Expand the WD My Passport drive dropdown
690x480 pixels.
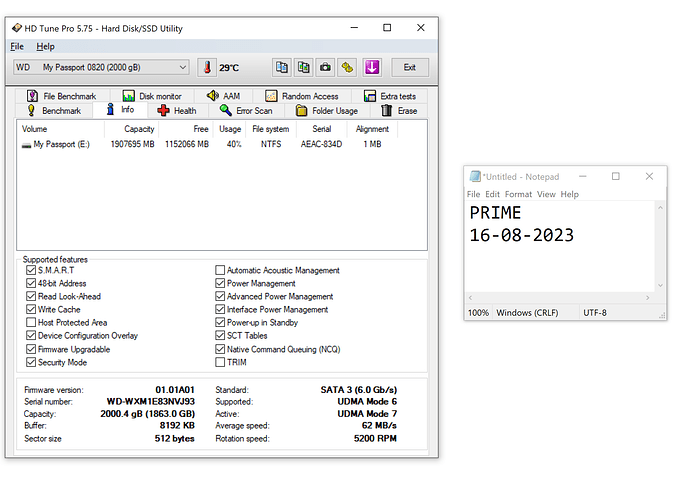pos(101,67)
